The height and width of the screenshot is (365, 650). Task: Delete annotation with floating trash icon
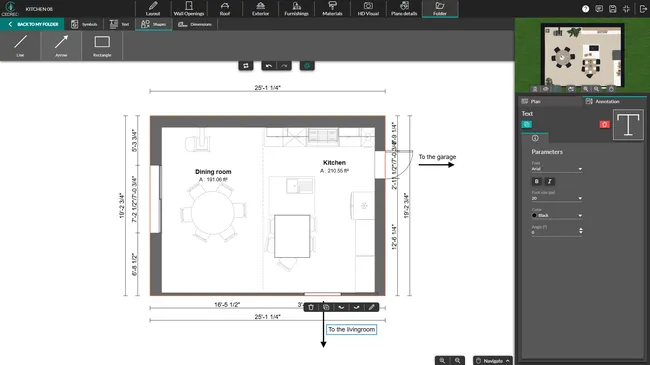(x=311, y=307)
